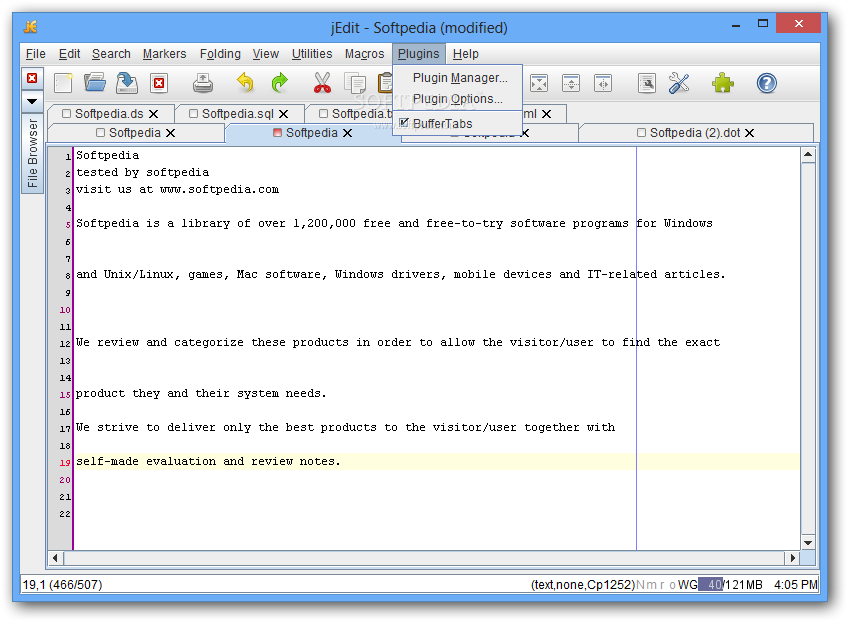The height and width of the screenshot is (622, 848).
Task: Undo the last edit
Action: pos(245,83)
